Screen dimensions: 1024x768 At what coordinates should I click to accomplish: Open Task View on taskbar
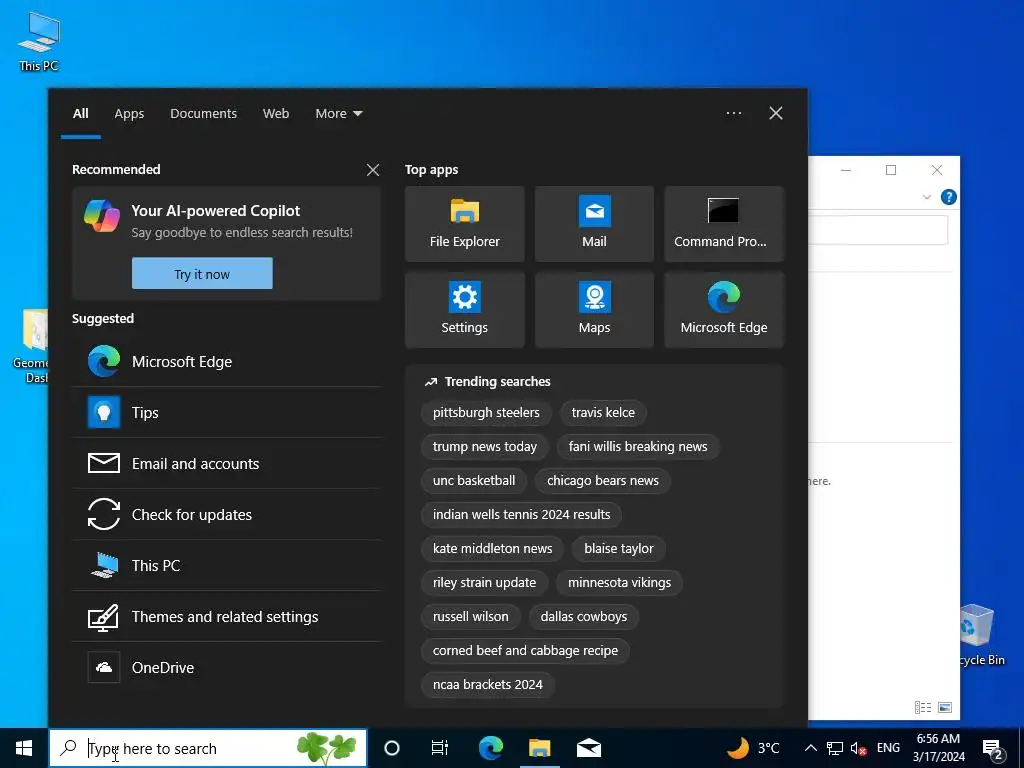[x=440, y=748]
